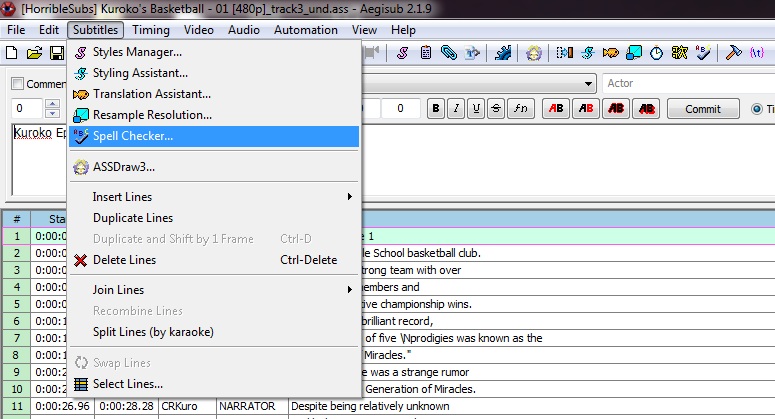Toggle Strikeout formatting button
The height and width of the screenshot is (419, 775).
click(x=496, y=108)
